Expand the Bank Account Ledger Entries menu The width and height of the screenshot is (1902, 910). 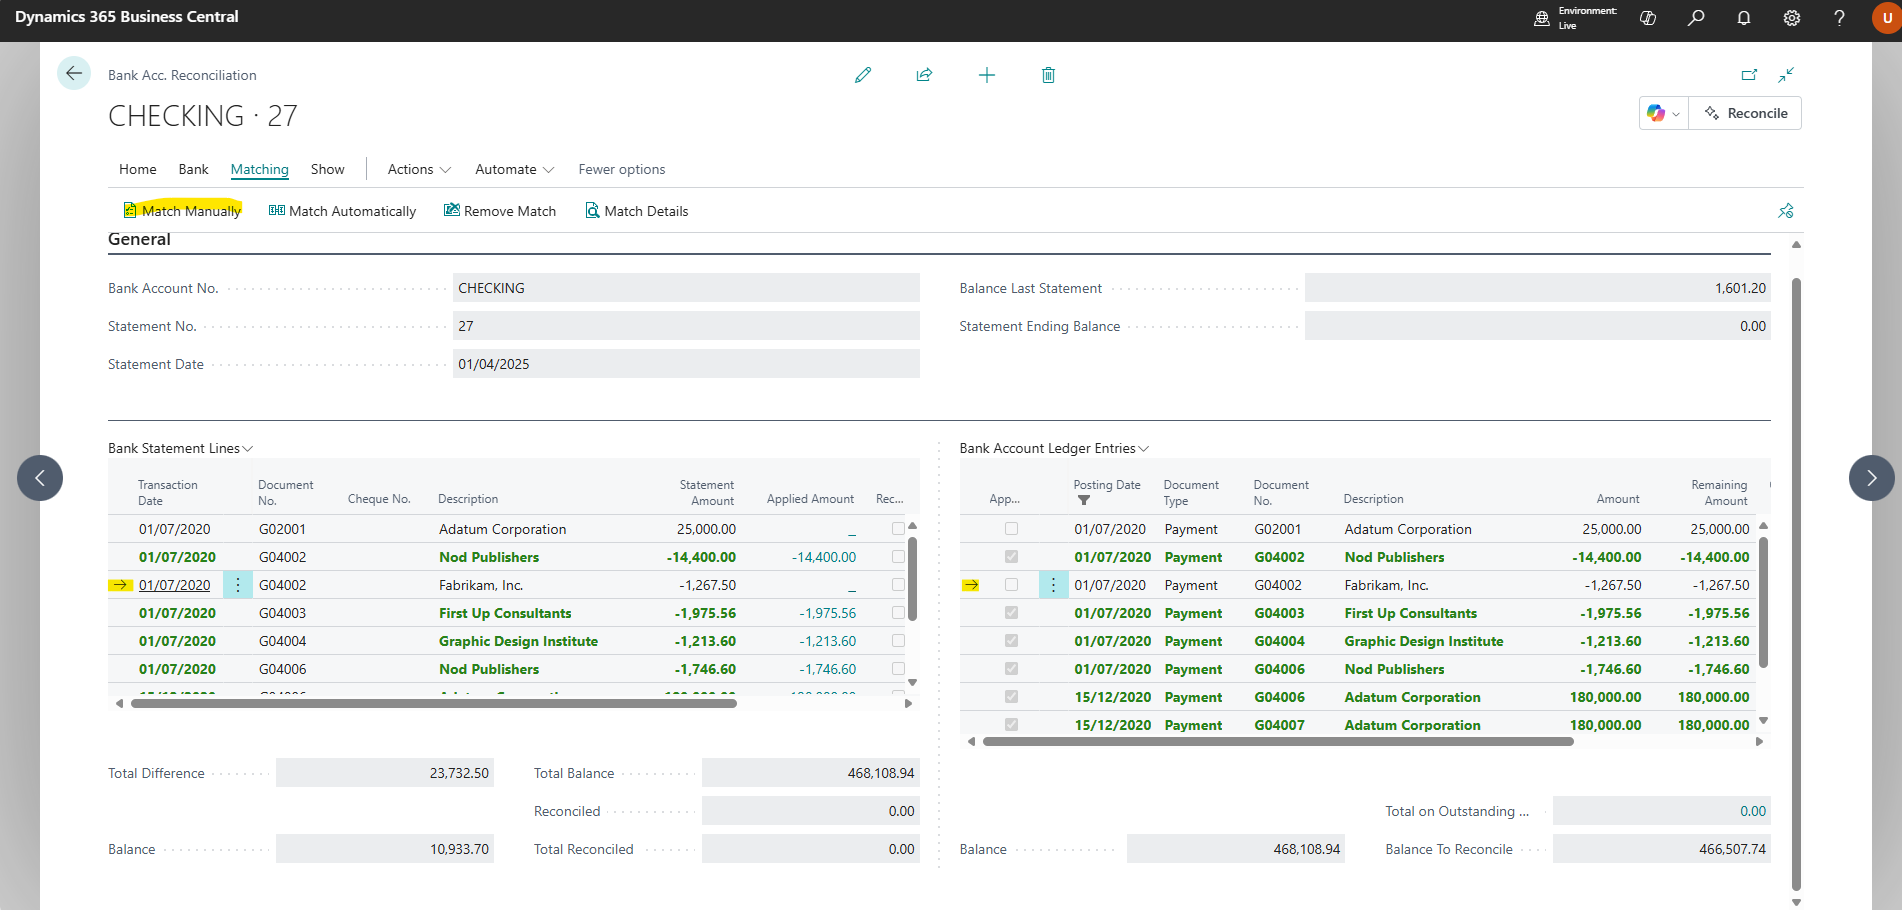coord(1054,449)
